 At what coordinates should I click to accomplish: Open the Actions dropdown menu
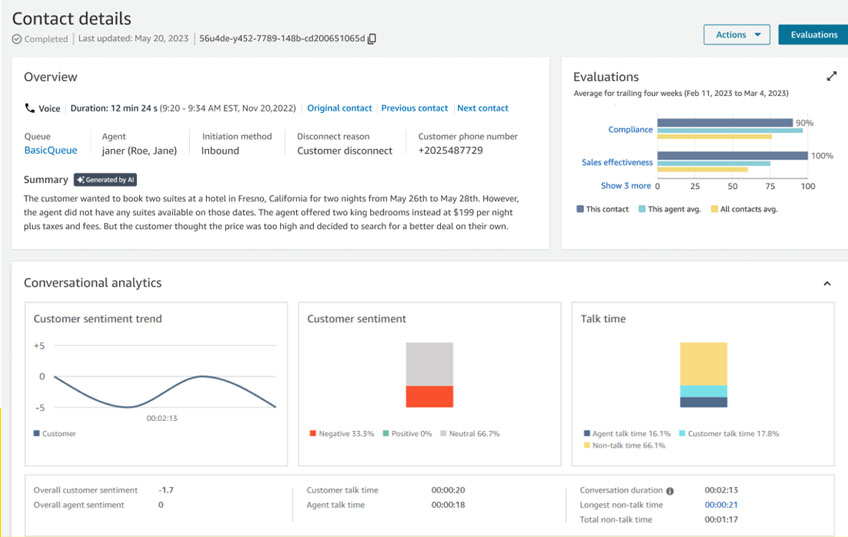[736, 35]
